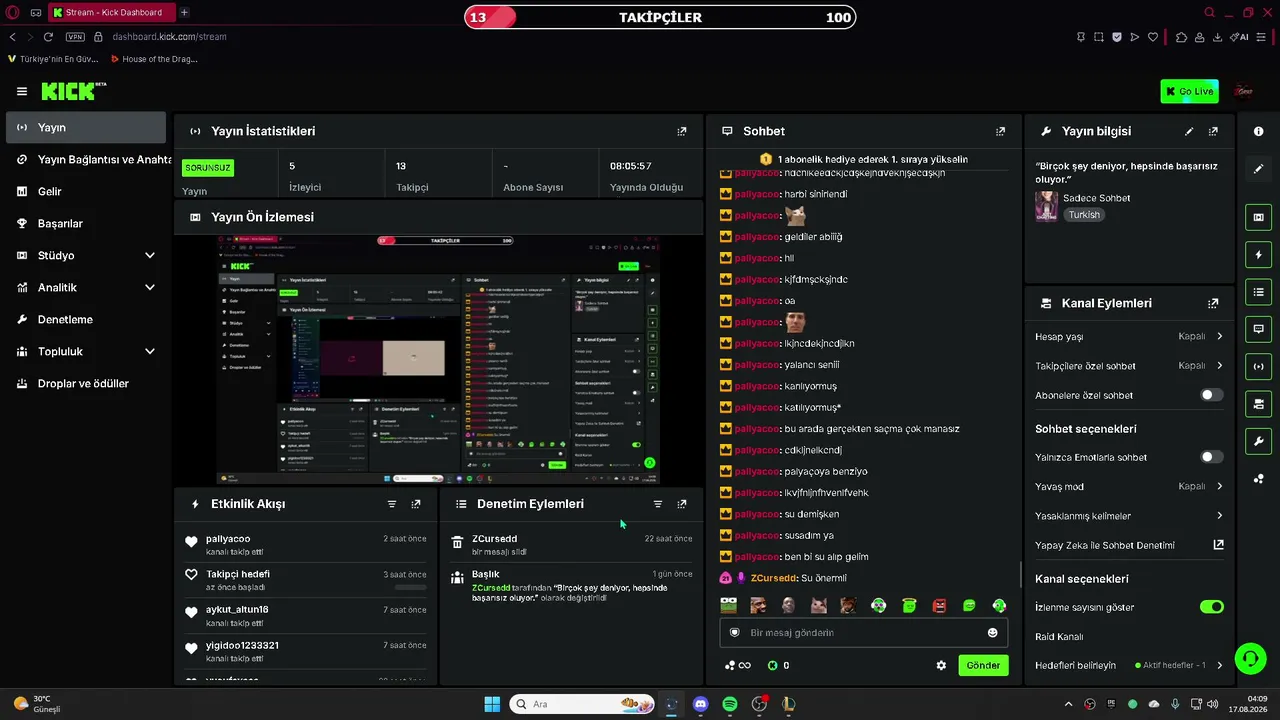The width and height of the screenshot is (1280, 720).
Task: Open Yavaş mod setting chevron
Action: (1219, 486)
